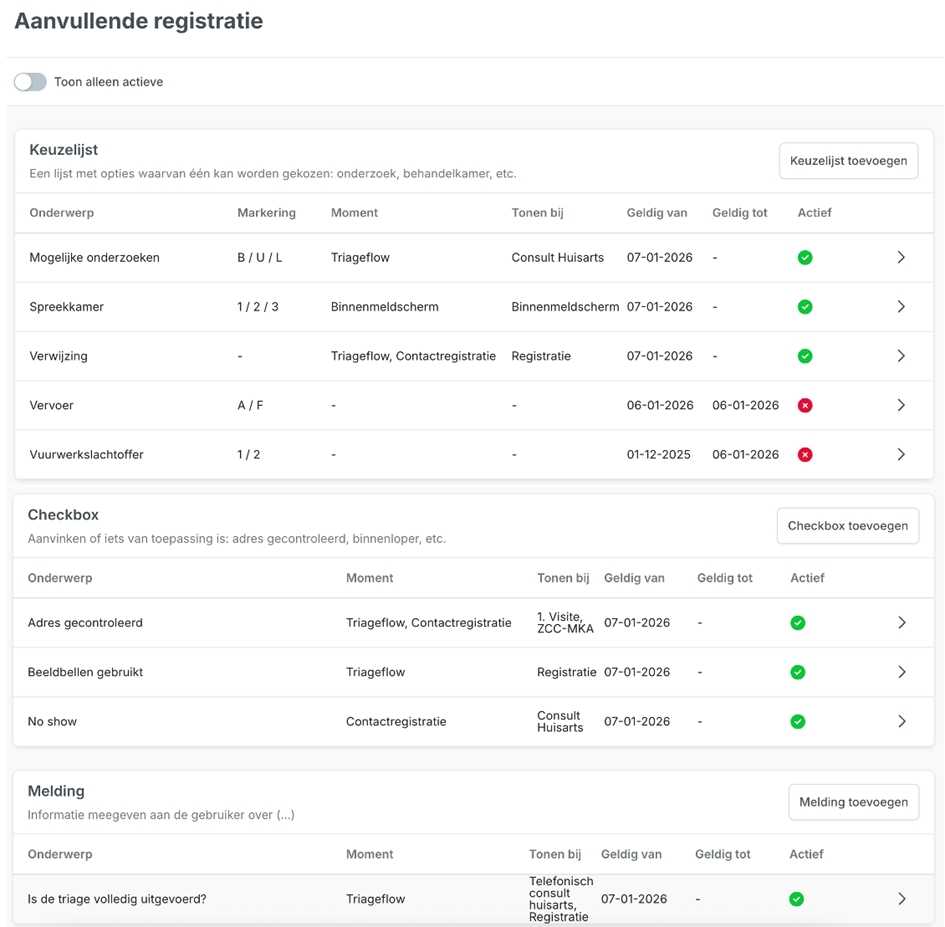Toggle the 'Toon alleen actieve' switch
This screenshot has width=945, height=927.
pyautogui.click(x=30, y=82)
